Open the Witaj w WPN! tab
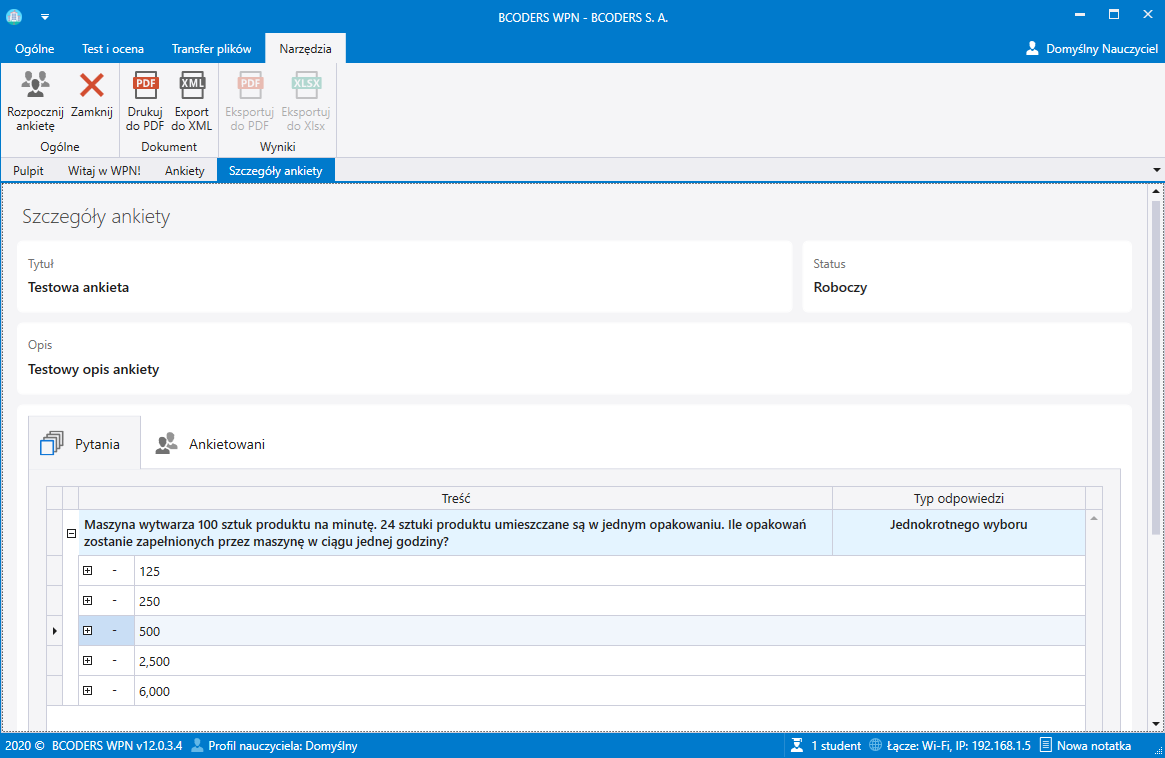Image resolution: width=1165 pixels, height=758 pixels. [x=104, y=170]
